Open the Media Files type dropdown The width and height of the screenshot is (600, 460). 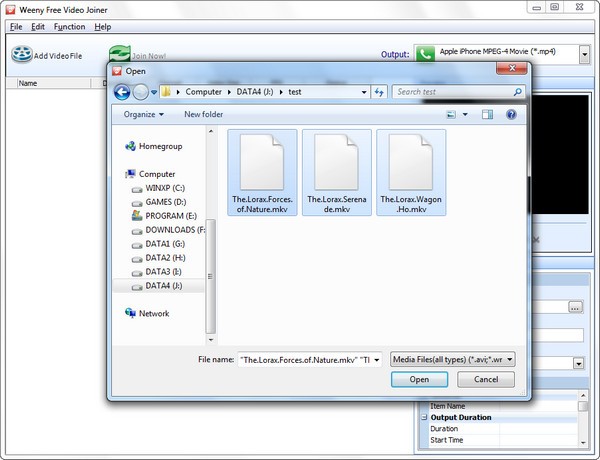pos(452,358)
